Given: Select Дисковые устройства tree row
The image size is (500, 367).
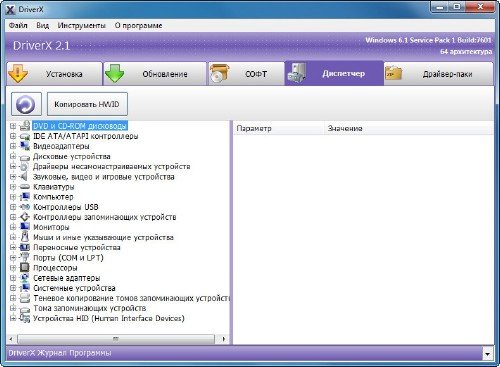Looking at the screenshot, I should click(x=72, y=156).
